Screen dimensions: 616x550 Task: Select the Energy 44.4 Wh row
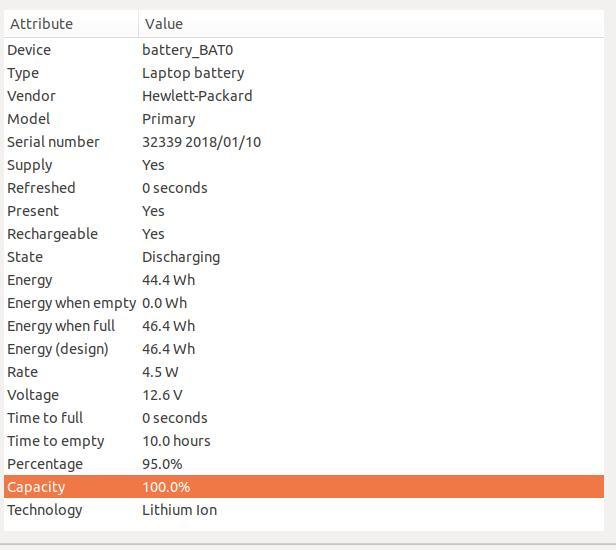click(x=304, y=280)
